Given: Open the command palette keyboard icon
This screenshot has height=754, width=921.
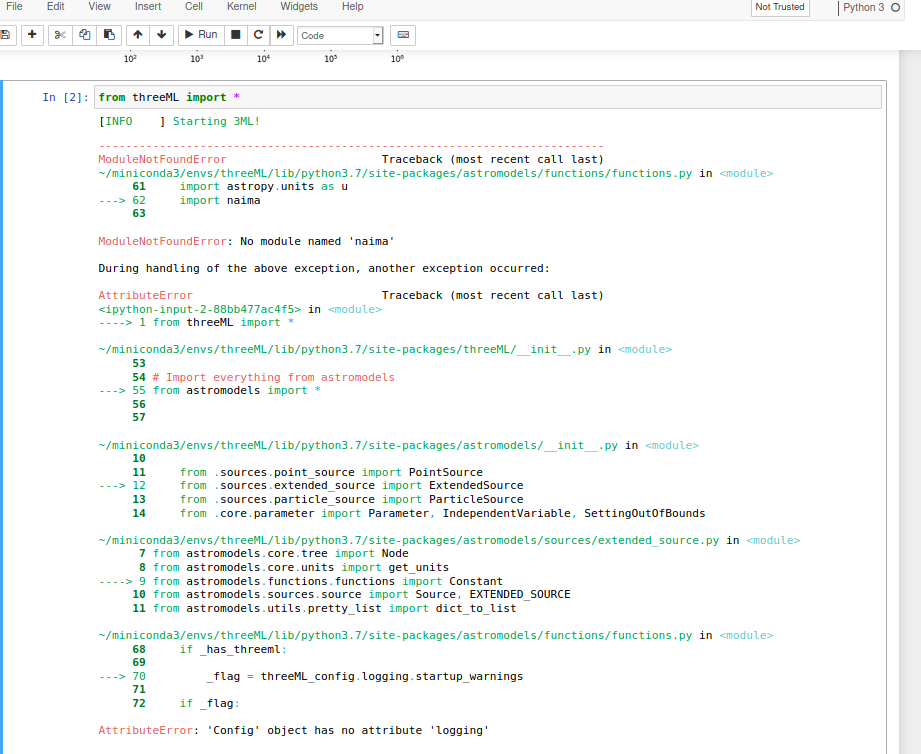Looking at the screenshot, I should tap(402, 34).
